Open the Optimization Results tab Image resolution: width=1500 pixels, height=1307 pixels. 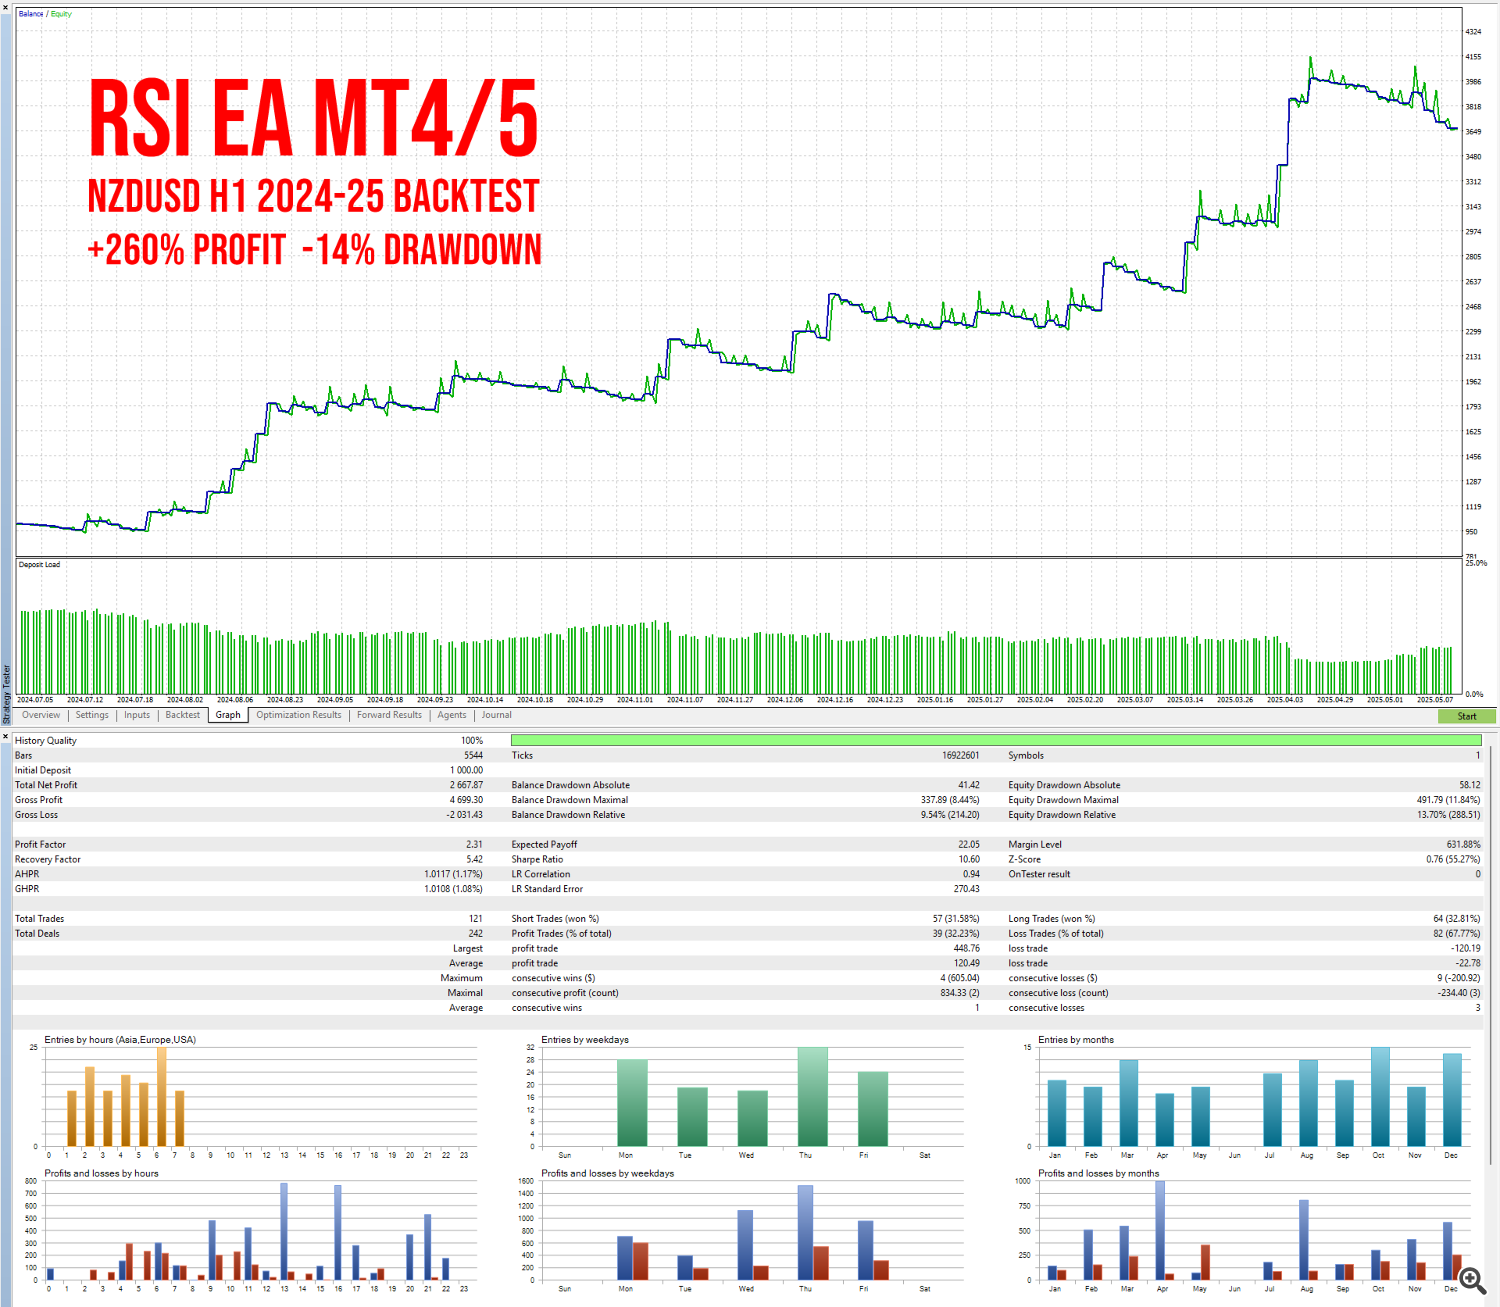point(299,715)
